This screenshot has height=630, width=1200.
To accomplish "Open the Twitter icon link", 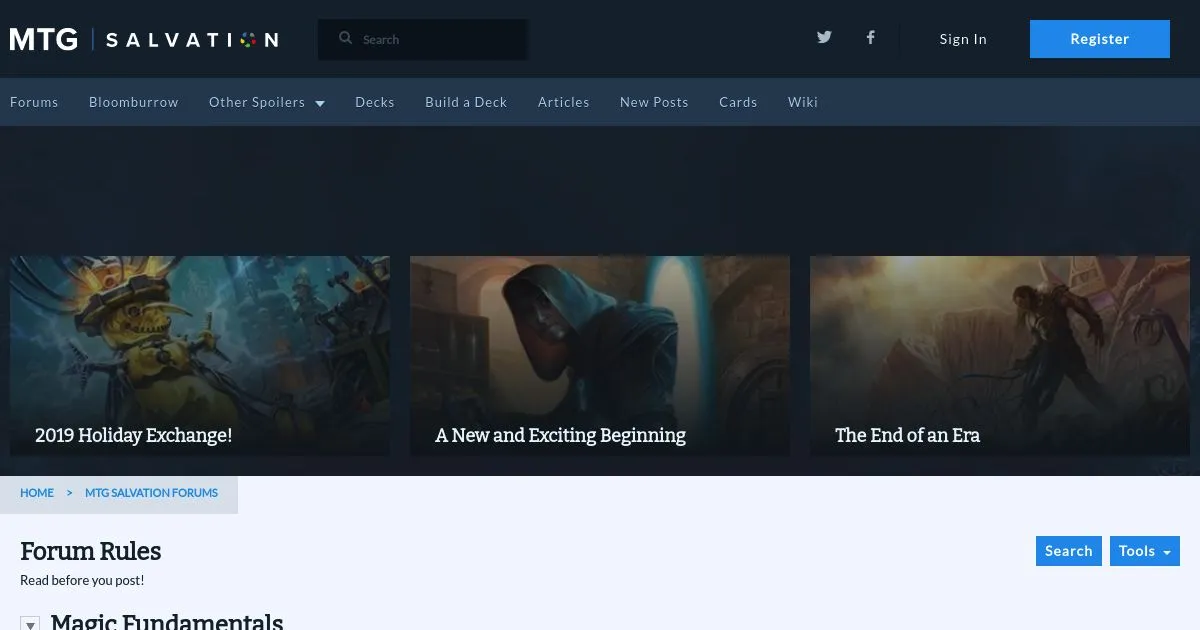I will (824, 38).
